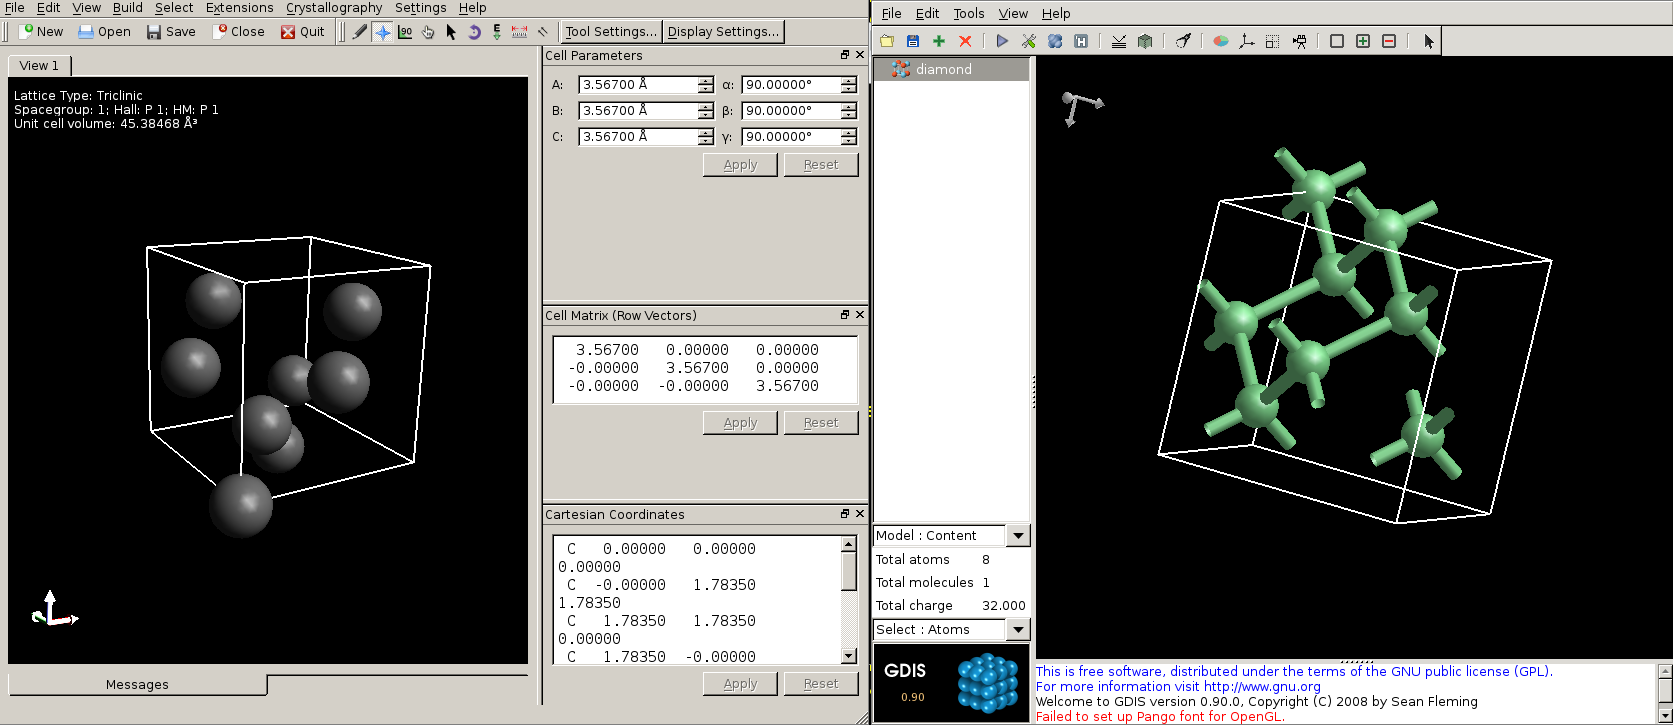
Task: Click the Display Settings... button
Action: [723, 32]
